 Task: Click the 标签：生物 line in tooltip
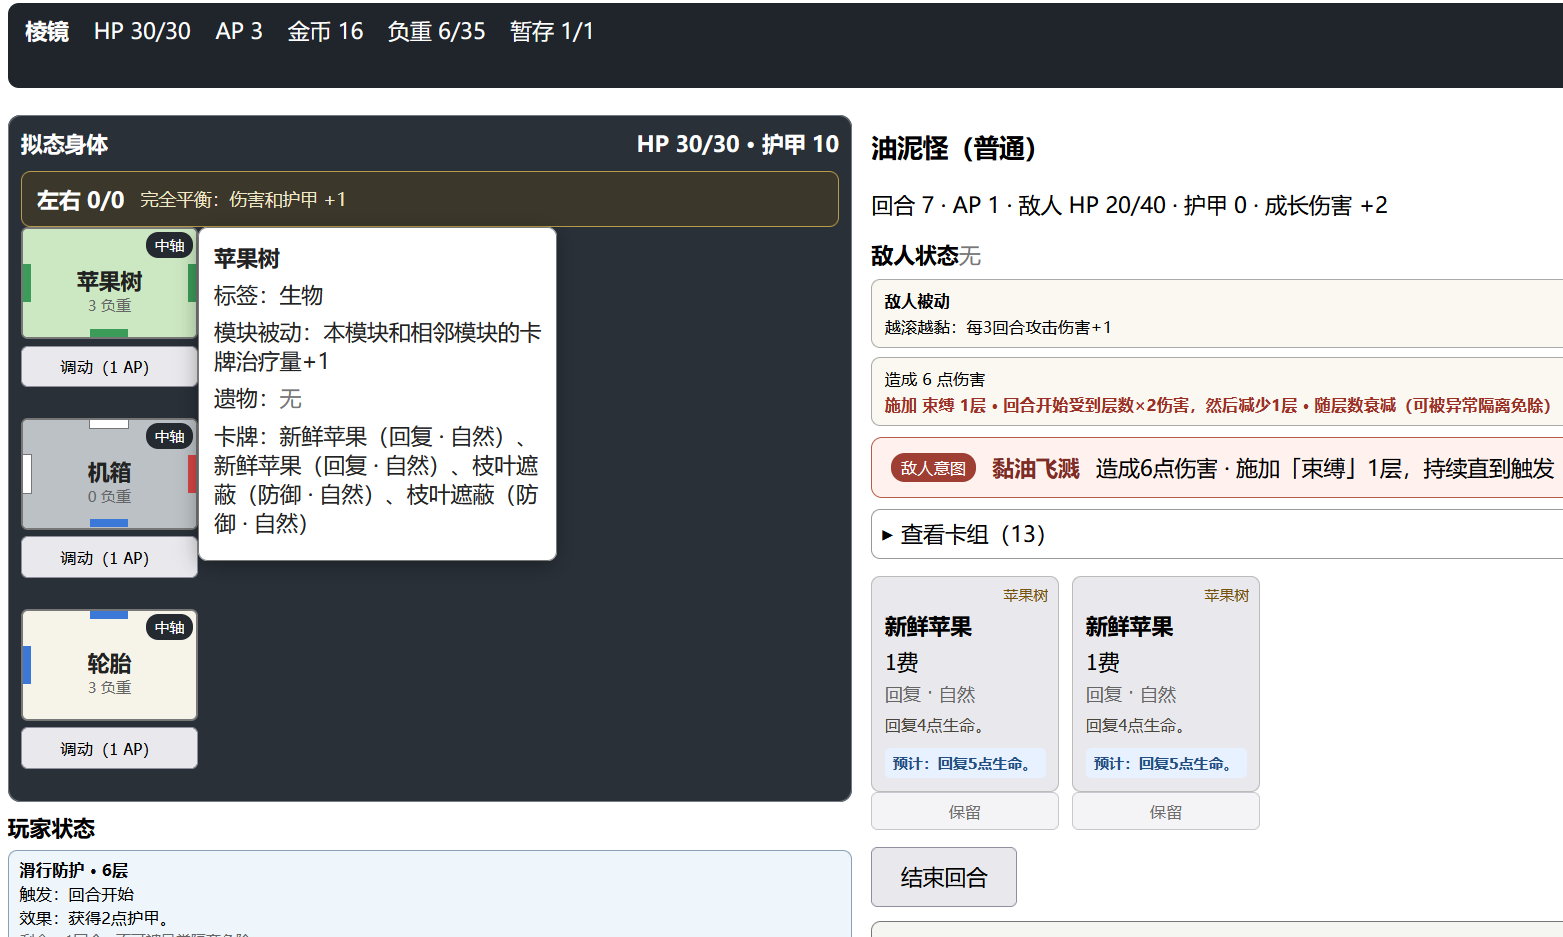268,295
